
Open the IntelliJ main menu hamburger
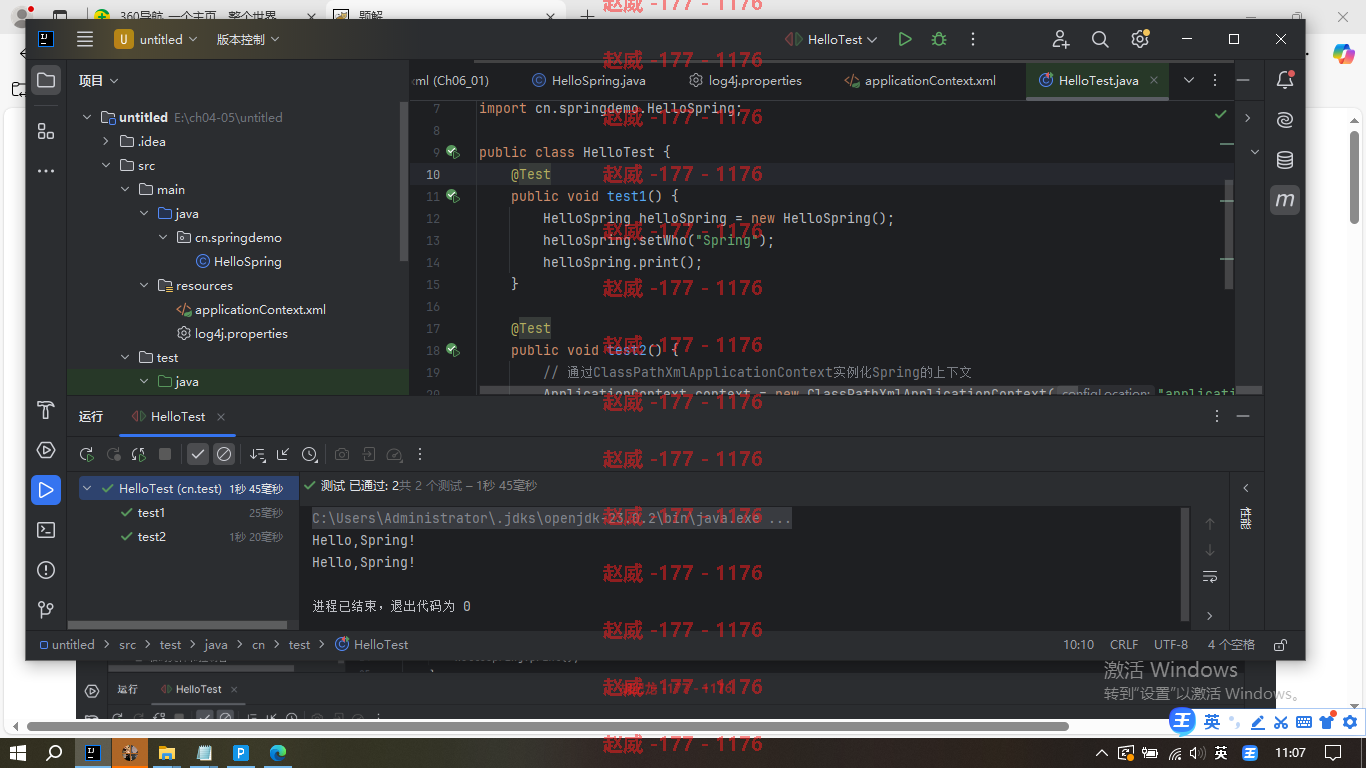point(85,39)
